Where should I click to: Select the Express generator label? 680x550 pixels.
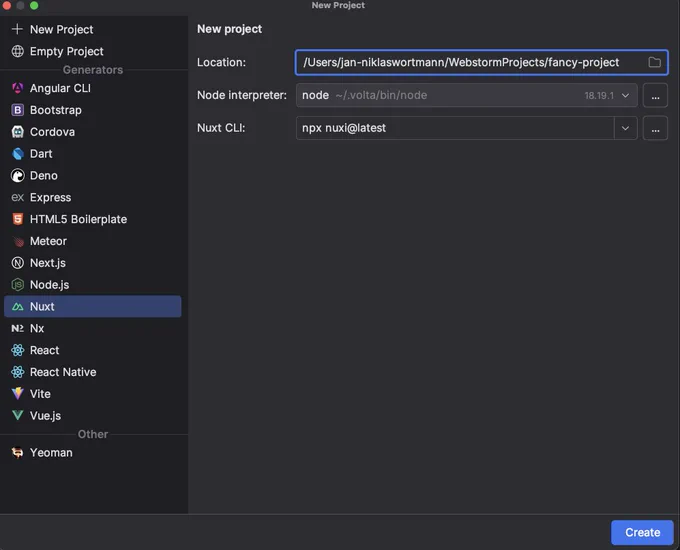point(50,197)
